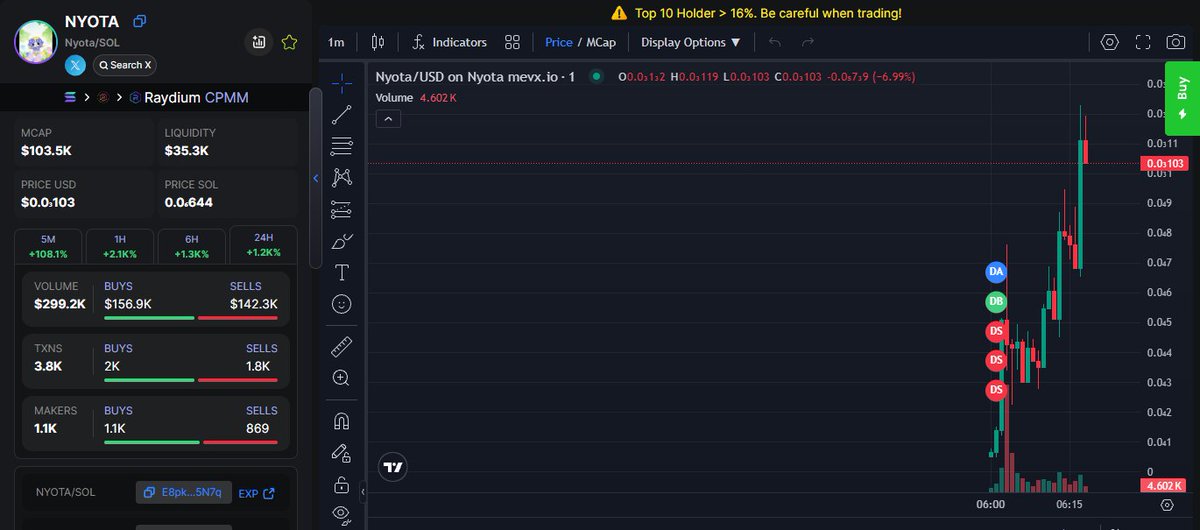This screenshot has width=1200, height=530.
Task: Click the red 0.0₅103 price label
Action: tap(1163, 163)
